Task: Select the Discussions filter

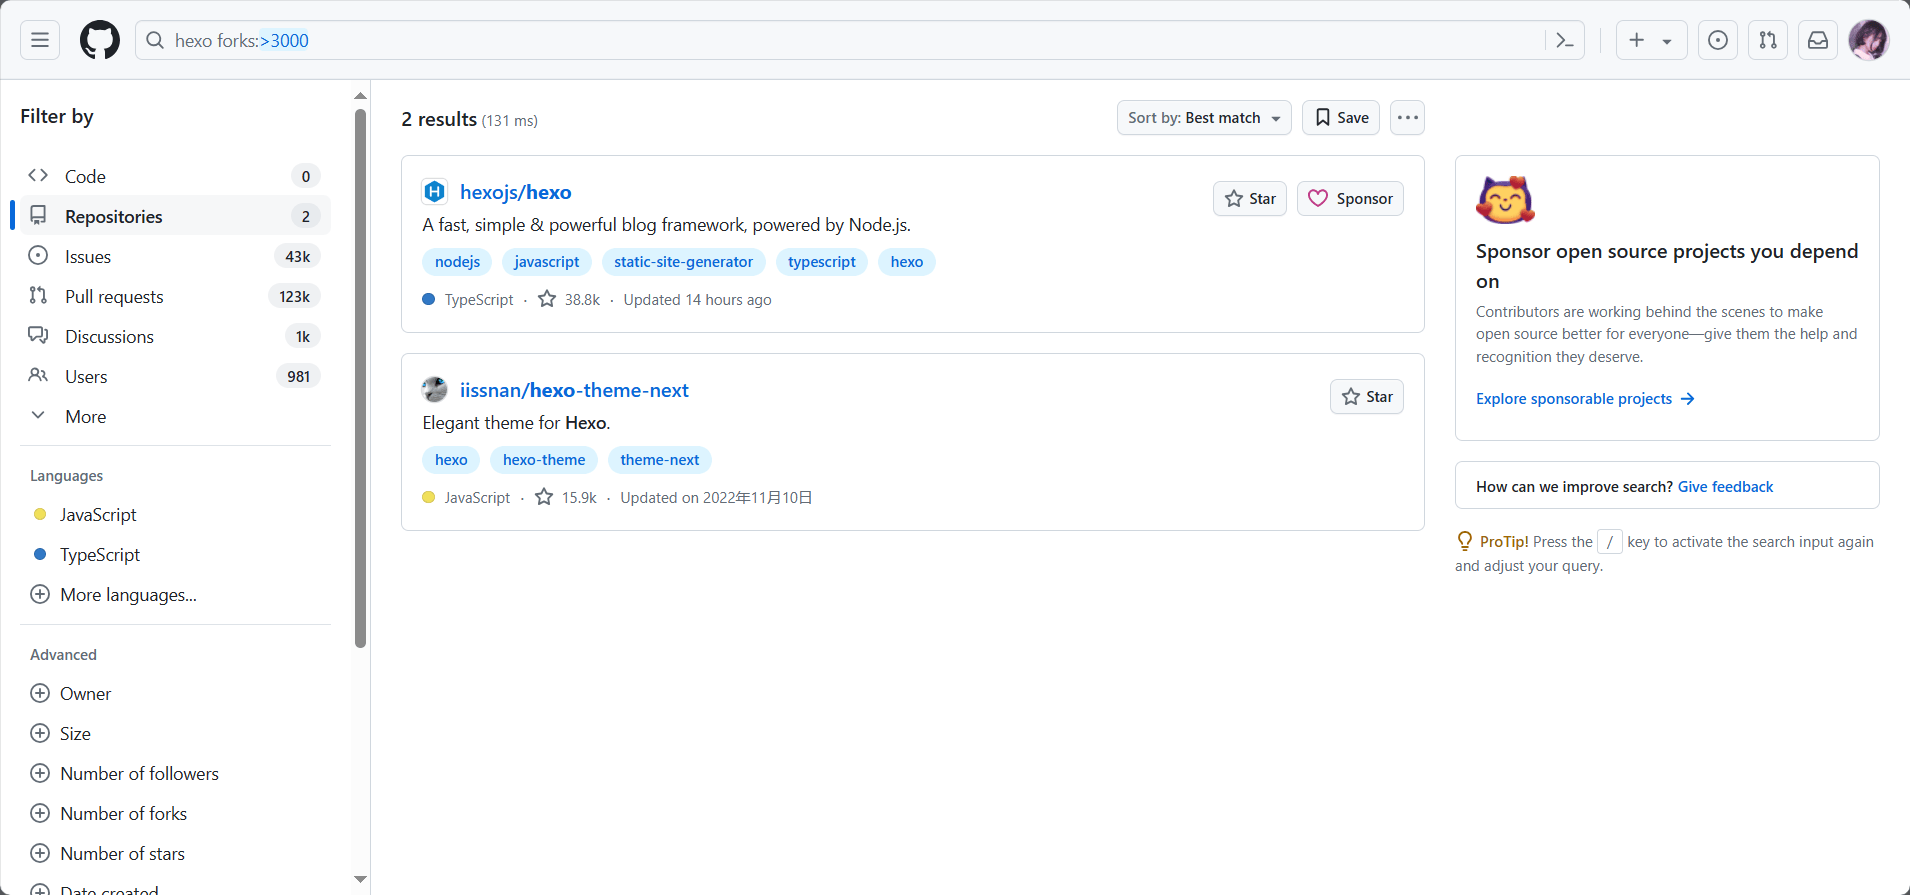Action: (109, 337)
